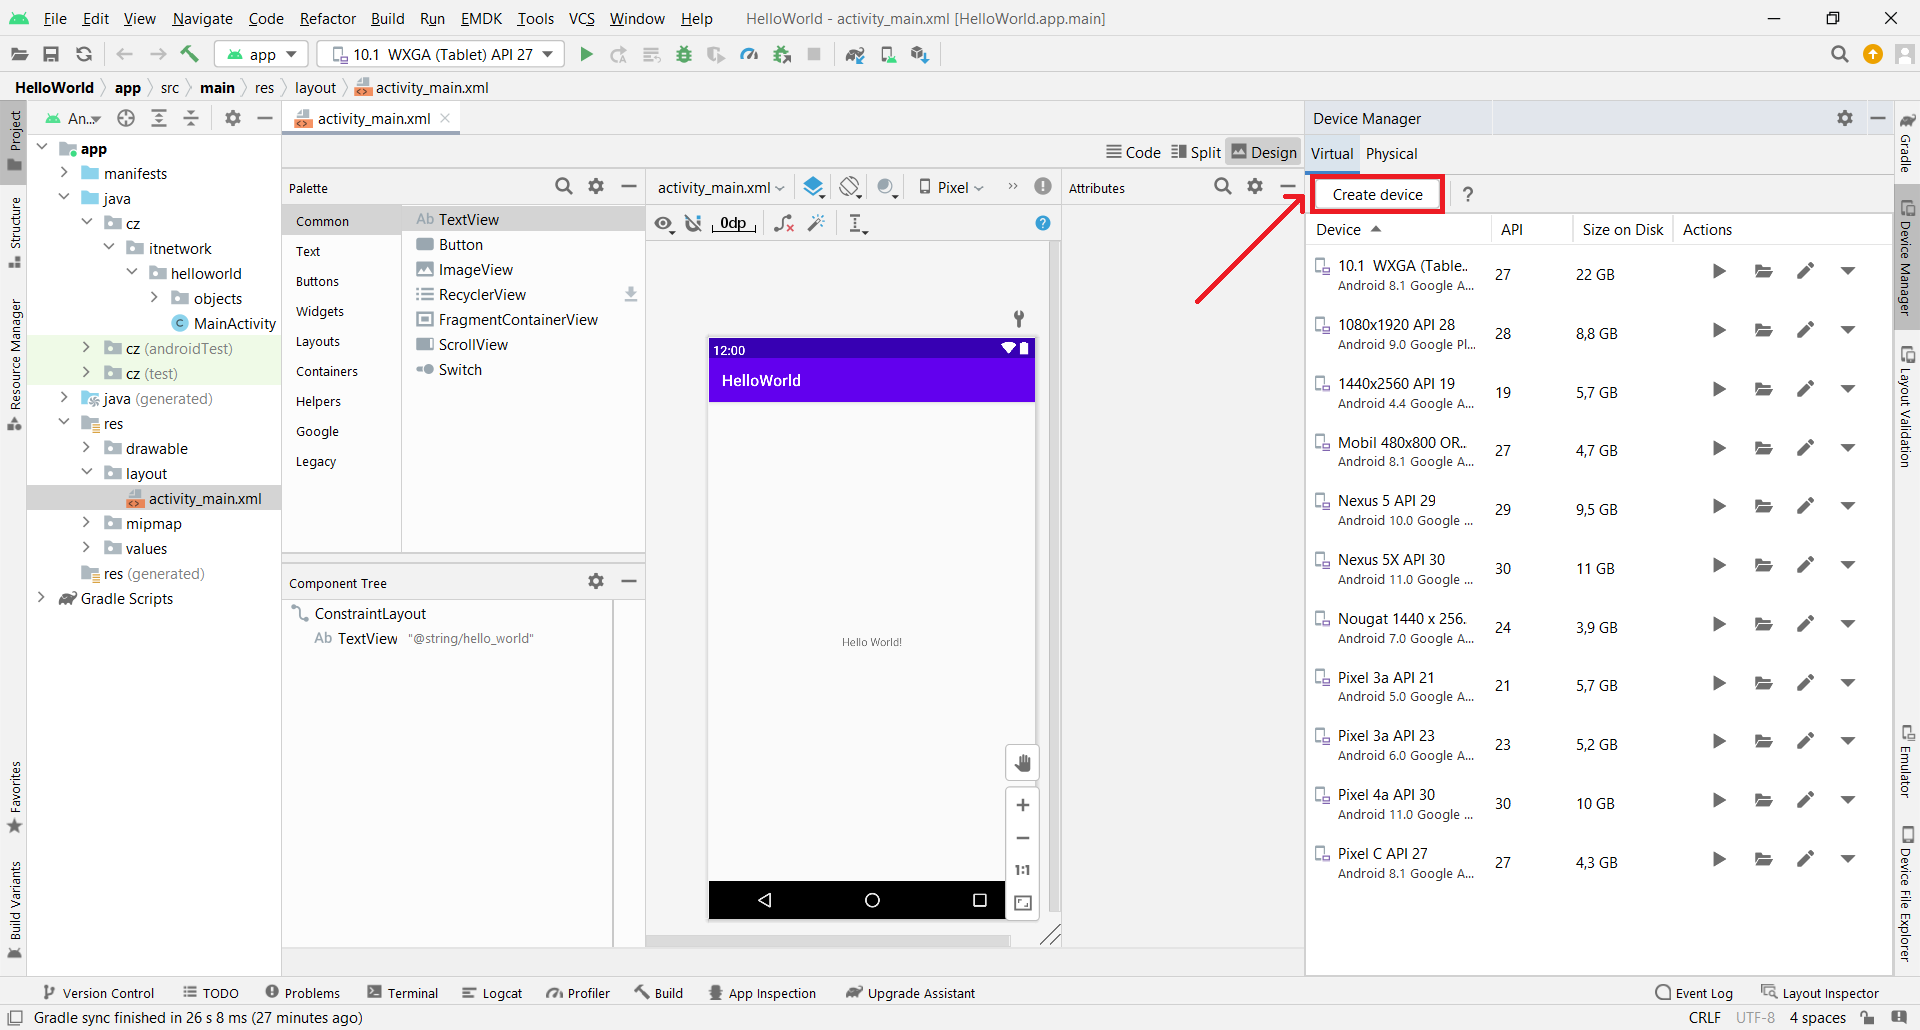1920x1030 pixels.
Task: Switch editor to Split view
Action: click(x=1196, y=152)
